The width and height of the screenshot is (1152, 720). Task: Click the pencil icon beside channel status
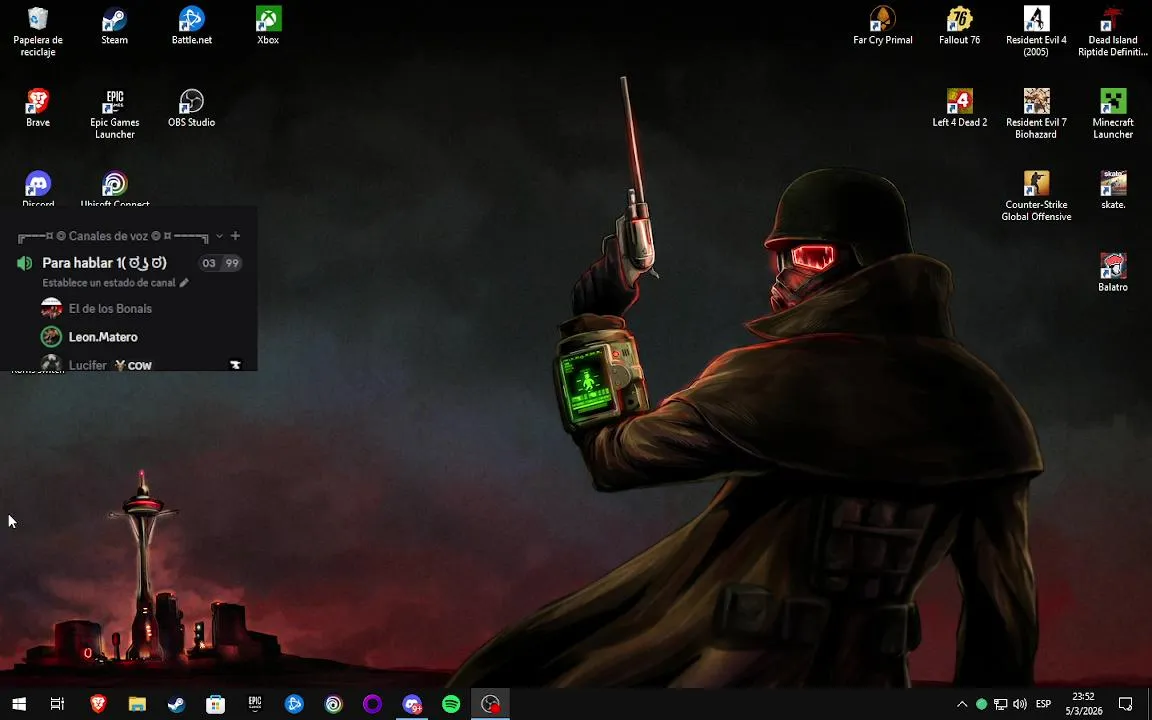tap(184, 283)
